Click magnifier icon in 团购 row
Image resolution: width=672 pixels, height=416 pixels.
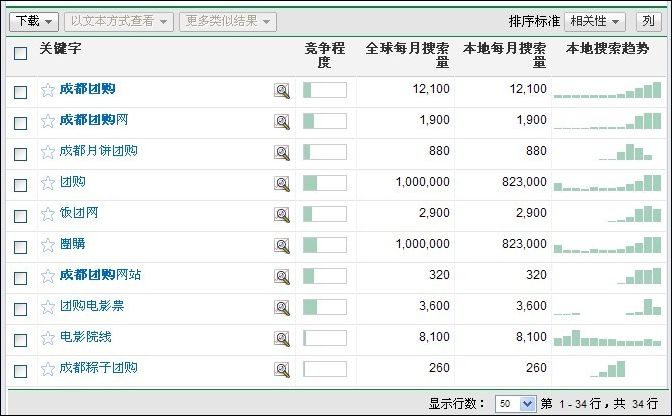282,184
